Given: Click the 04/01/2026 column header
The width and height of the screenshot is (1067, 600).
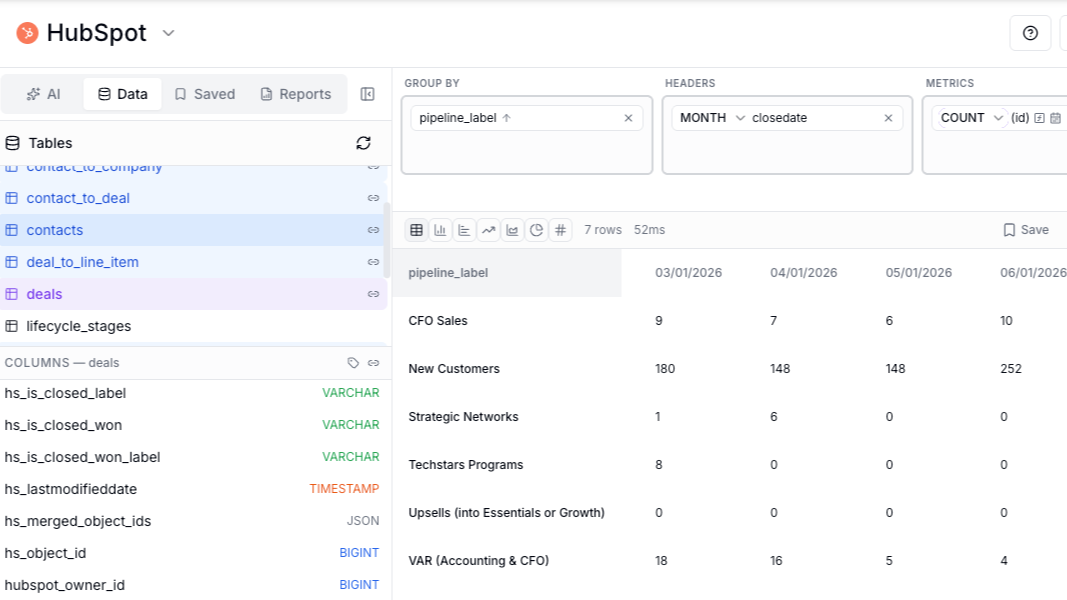Looking at the screenshot, I should 804,273.
